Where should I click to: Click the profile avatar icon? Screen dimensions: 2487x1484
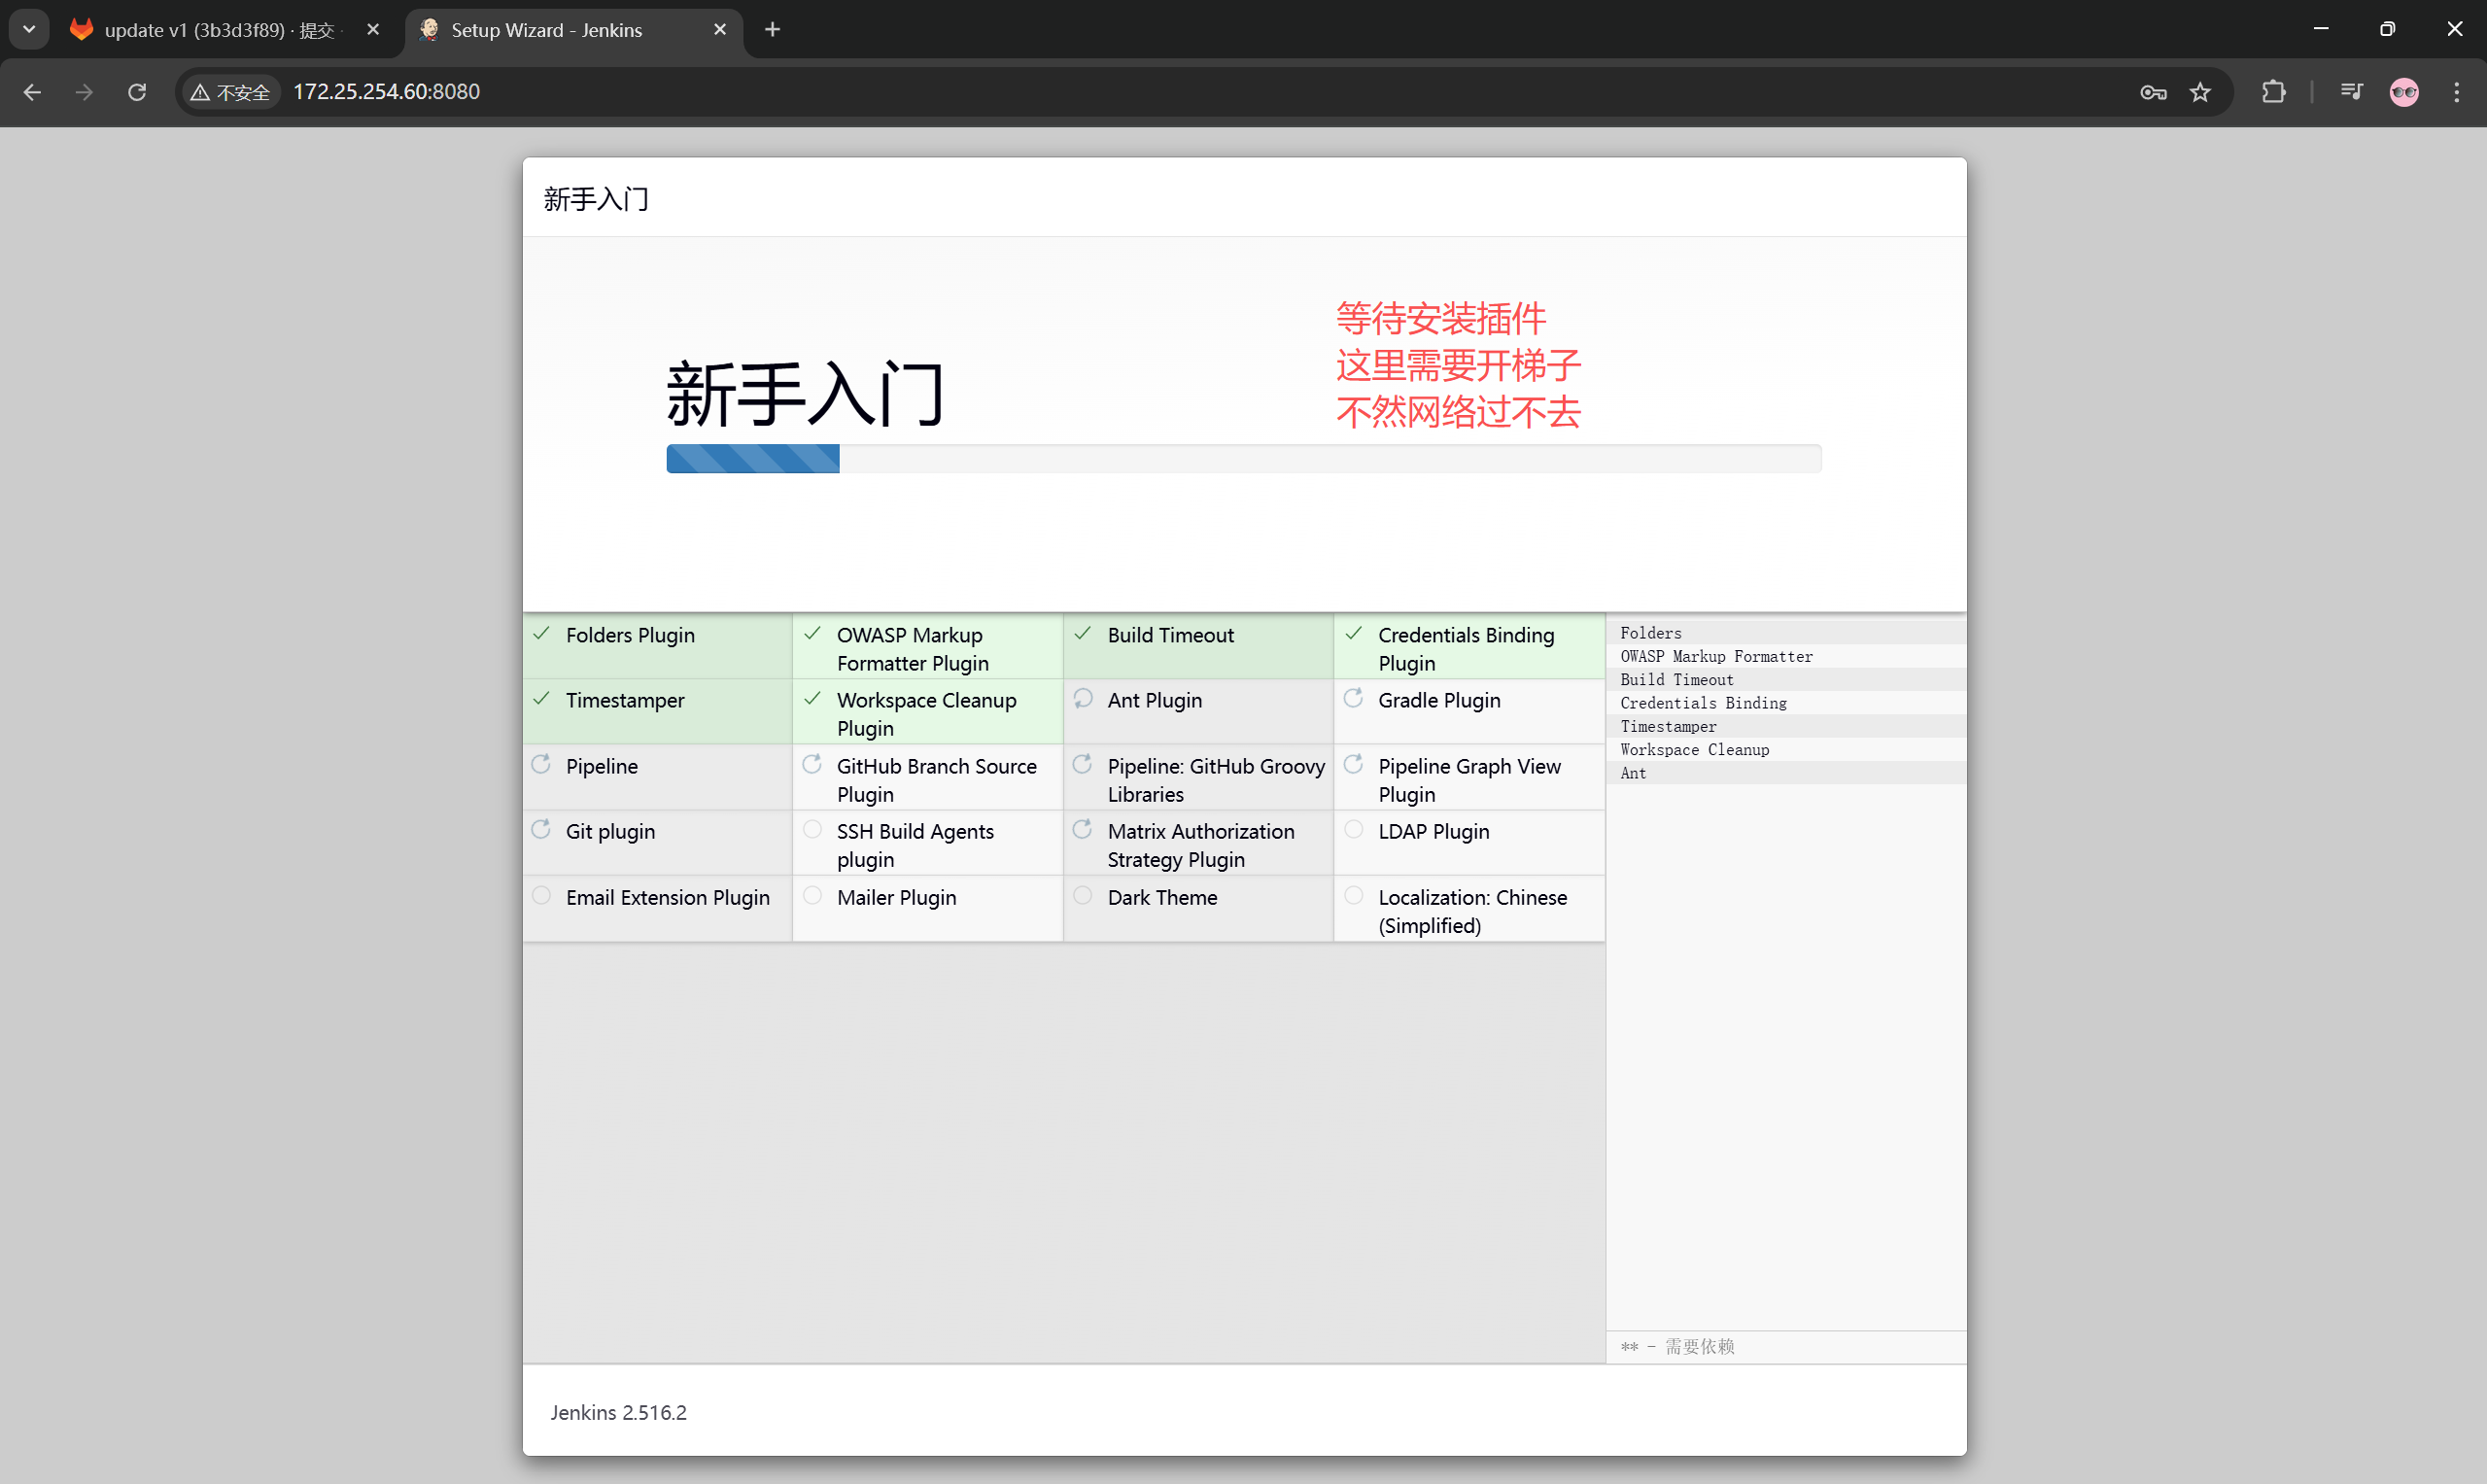click(2404, 92)
